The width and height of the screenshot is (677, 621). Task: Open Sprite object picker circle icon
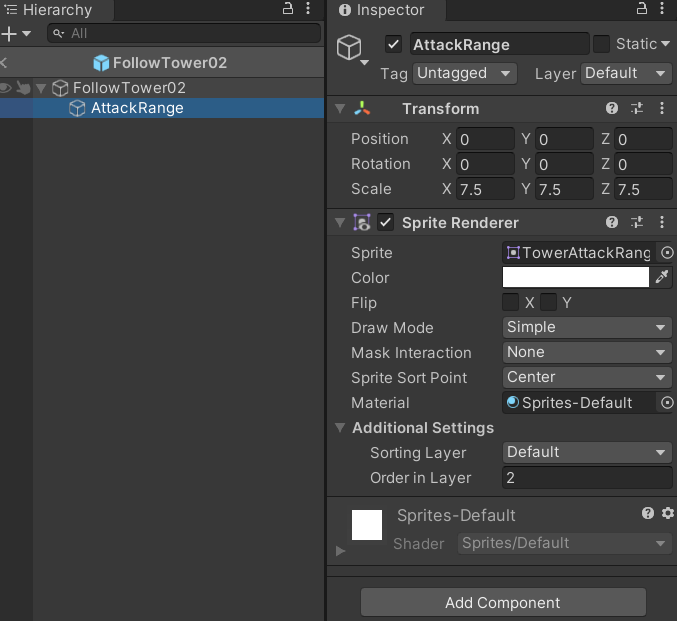668,253
